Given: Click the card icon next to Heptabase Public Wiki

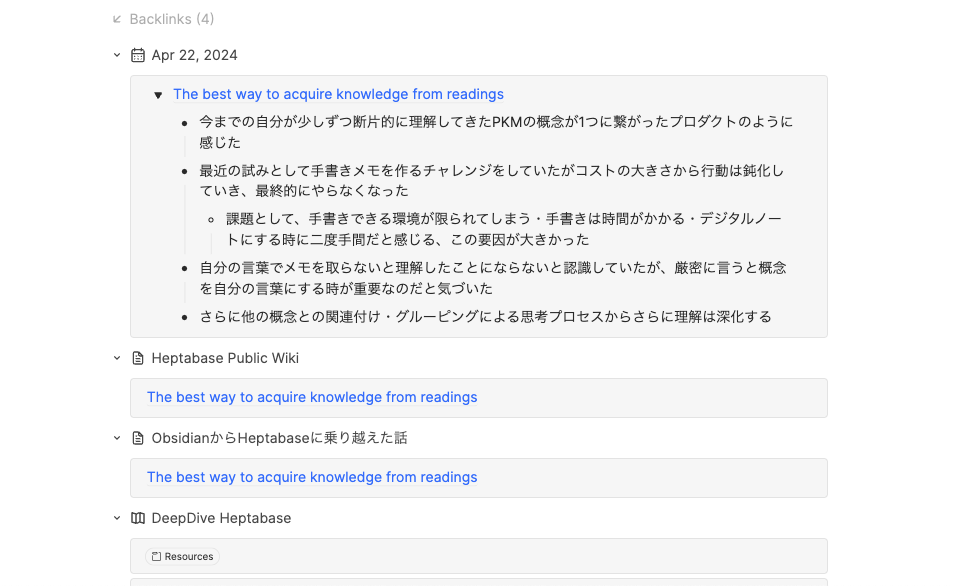Looking at the screenshot, I should coord(138,358).
